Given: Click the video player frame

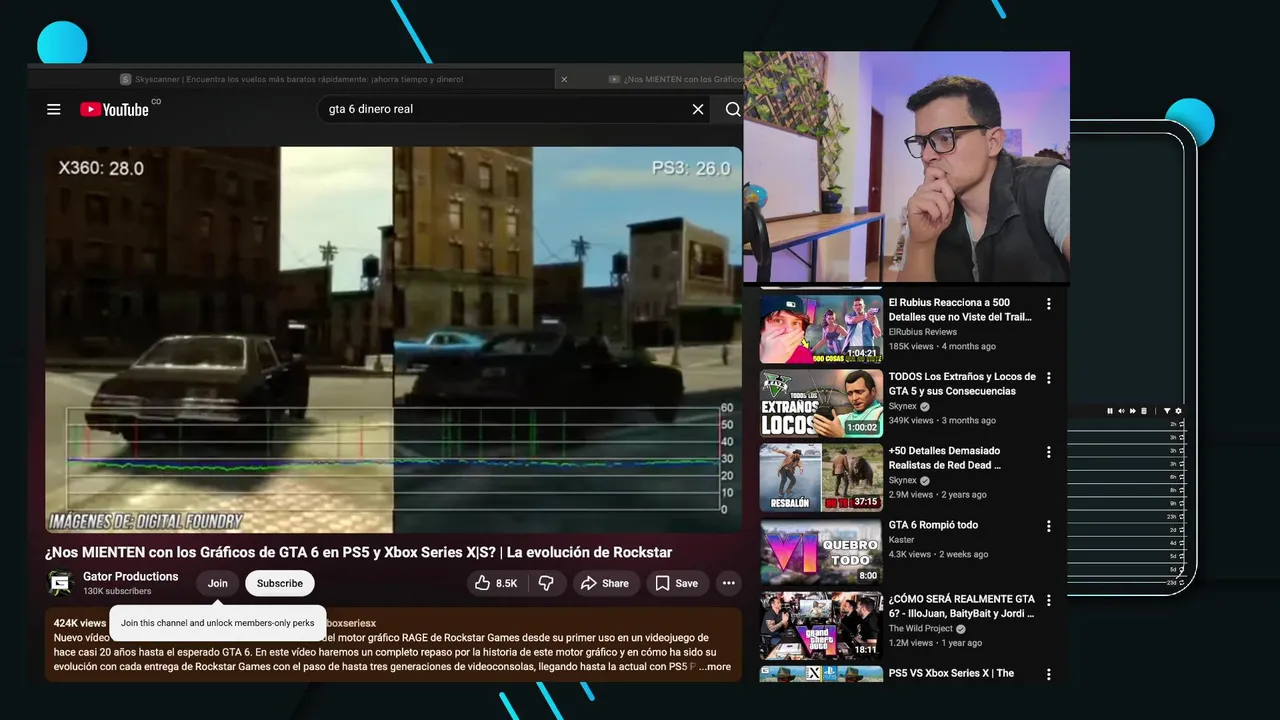Looking at the screenshot, I should click(393, 340).
